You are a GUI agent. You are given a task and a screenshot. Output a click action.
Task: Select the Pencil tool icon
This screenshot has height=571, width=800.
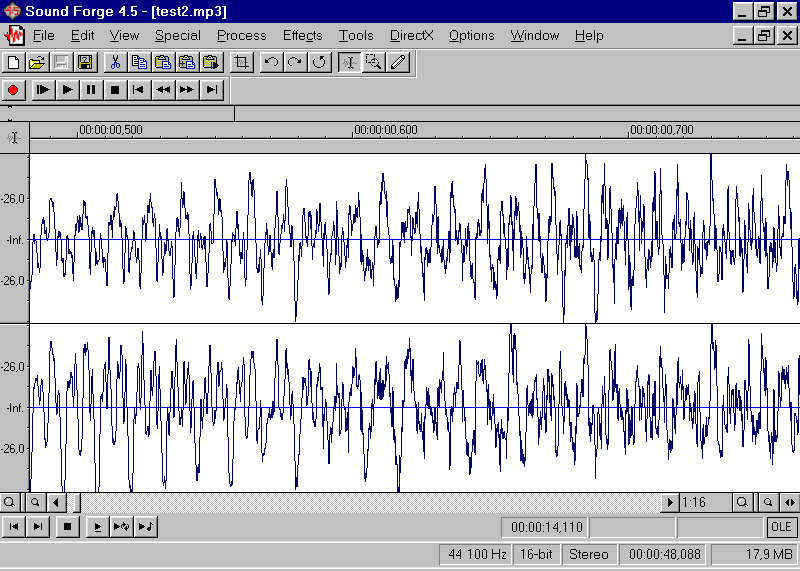coord(398,62)
